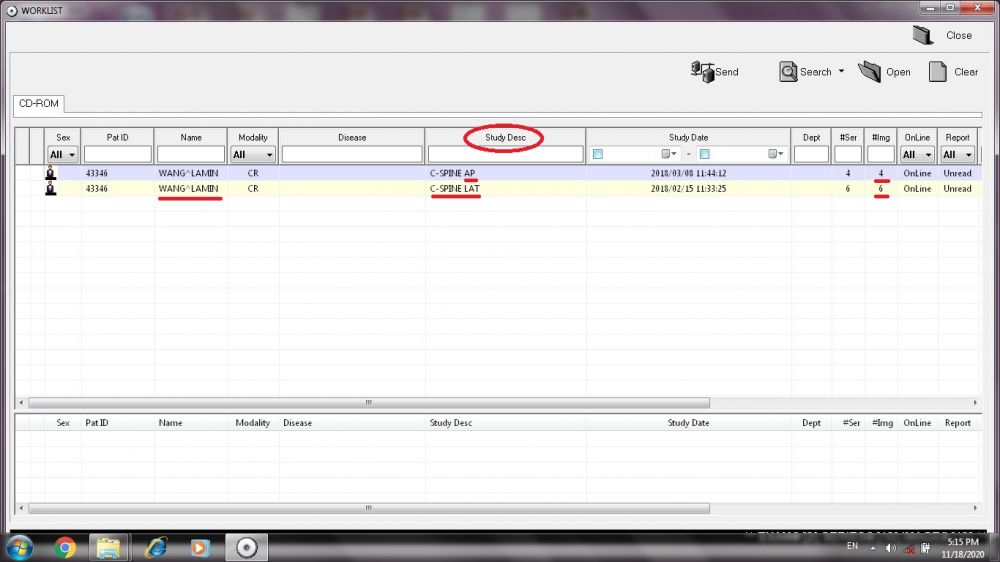The width and height of the screenshot is (1000, 562).
Task: Click the Close door icon at top right
Action: (x=923, y=35)
